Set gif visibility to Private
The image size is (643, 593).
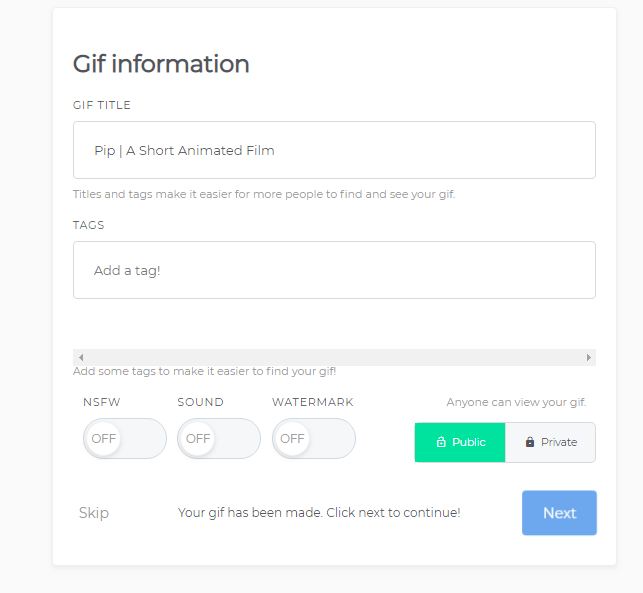551,442
